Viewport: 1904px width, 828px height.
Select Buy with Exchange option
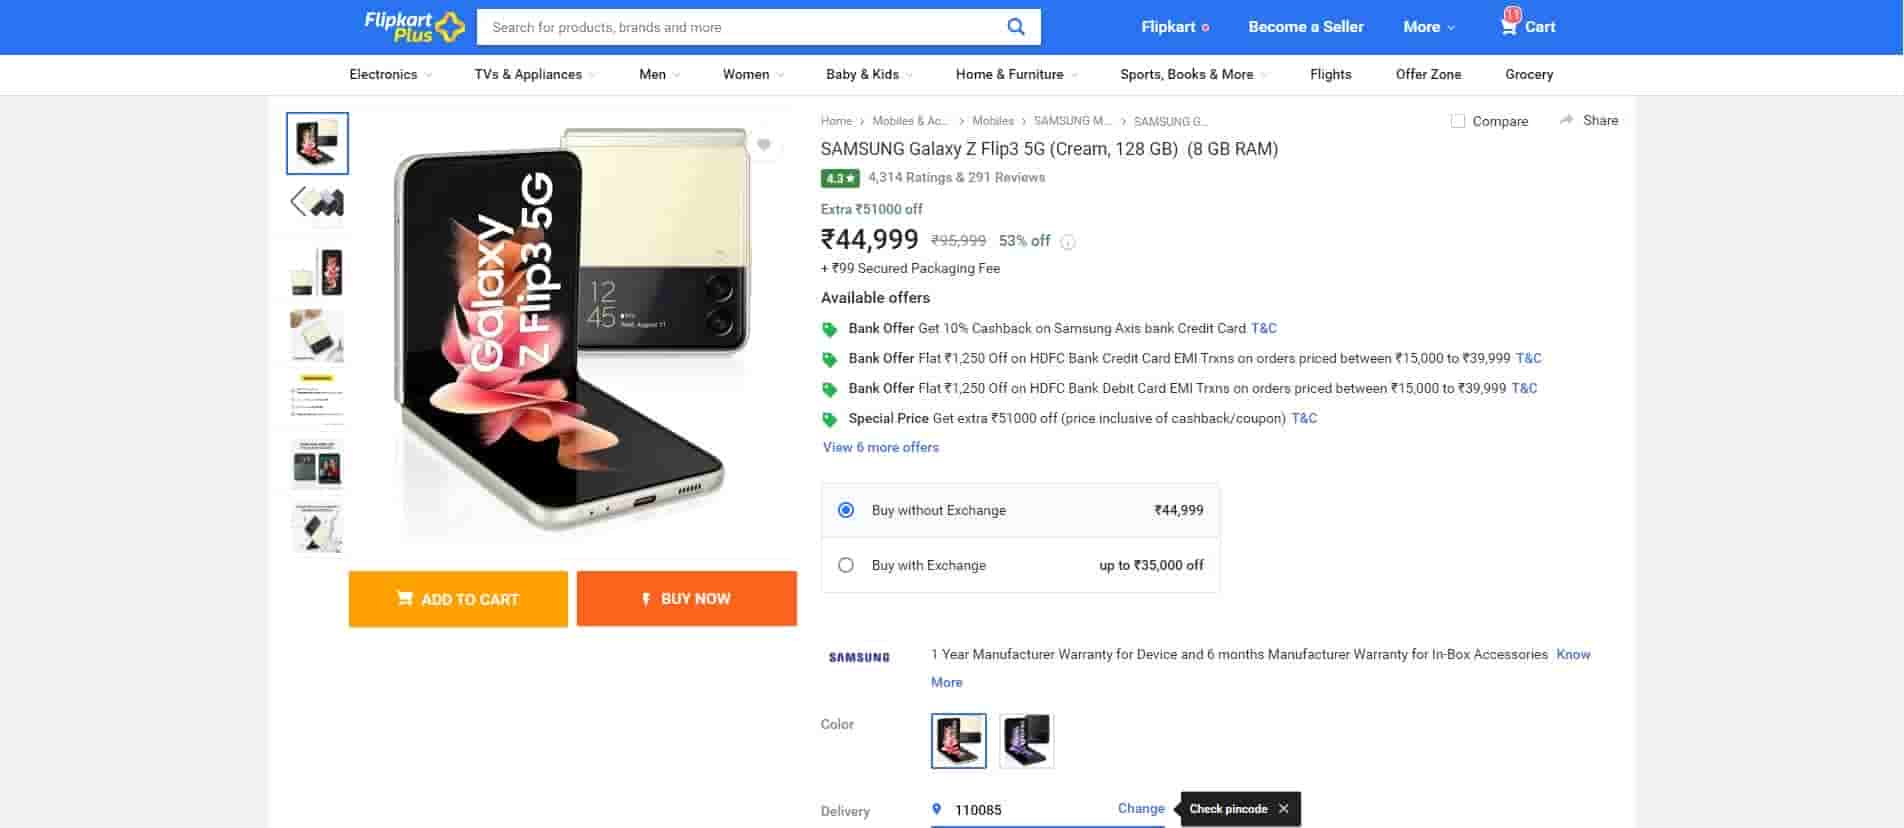pos(846,565)
